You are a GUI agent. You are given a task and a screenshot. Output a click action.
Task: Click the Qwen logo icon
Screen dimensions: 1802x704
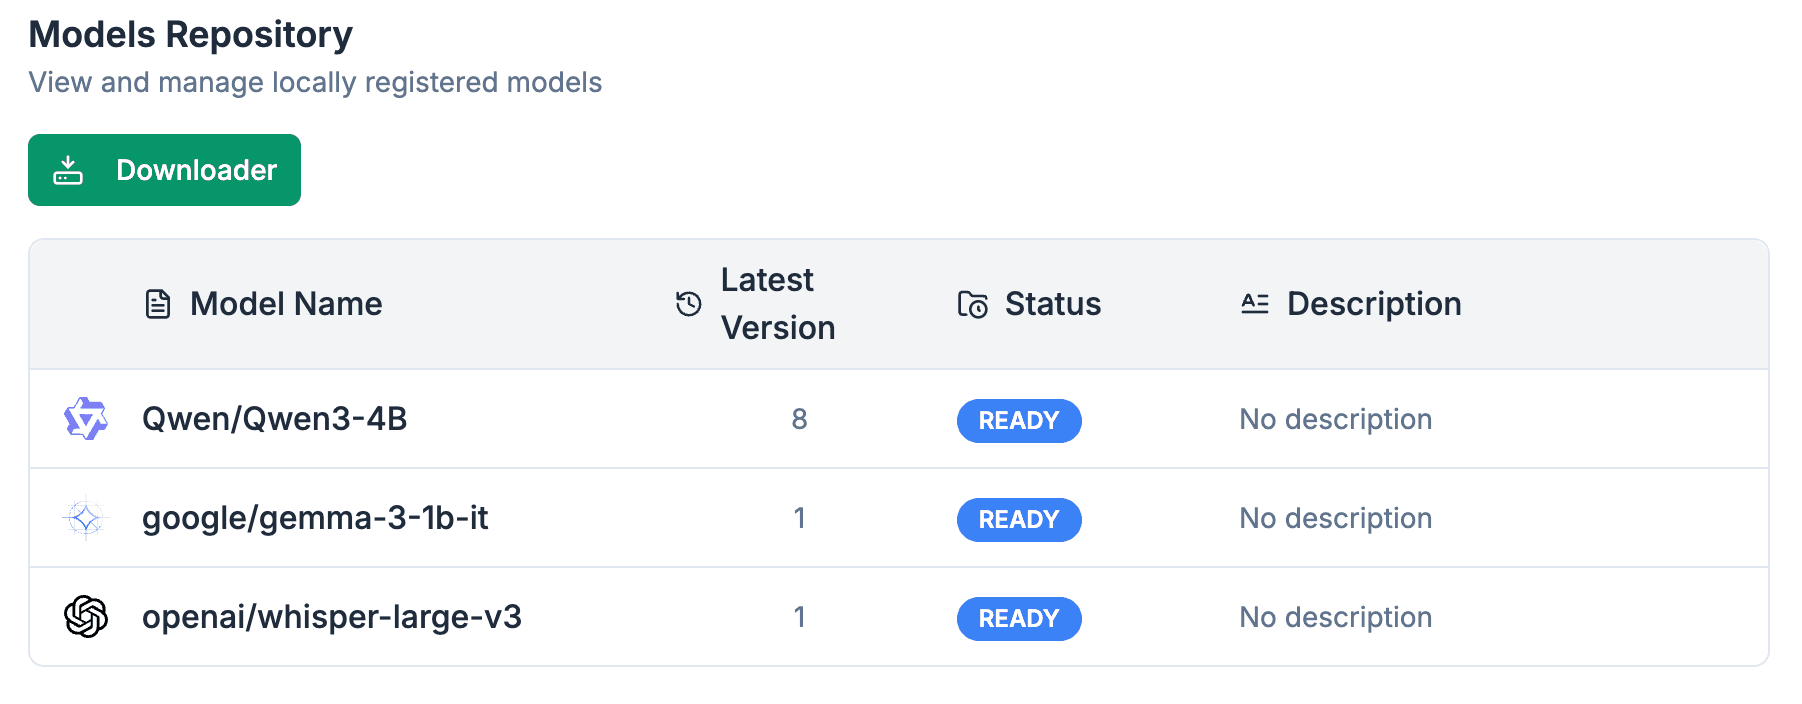[86, 419]
